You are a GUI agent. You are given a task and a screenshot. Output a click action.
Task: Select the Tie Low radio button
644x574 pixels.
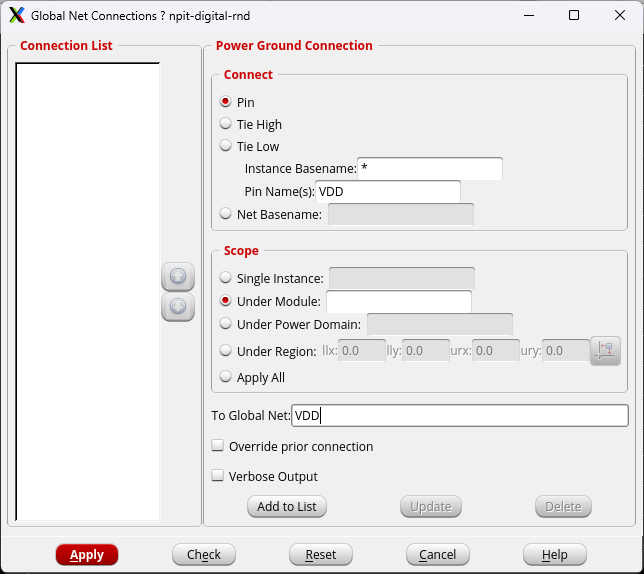pyautogui.click(x=225, y=146)
